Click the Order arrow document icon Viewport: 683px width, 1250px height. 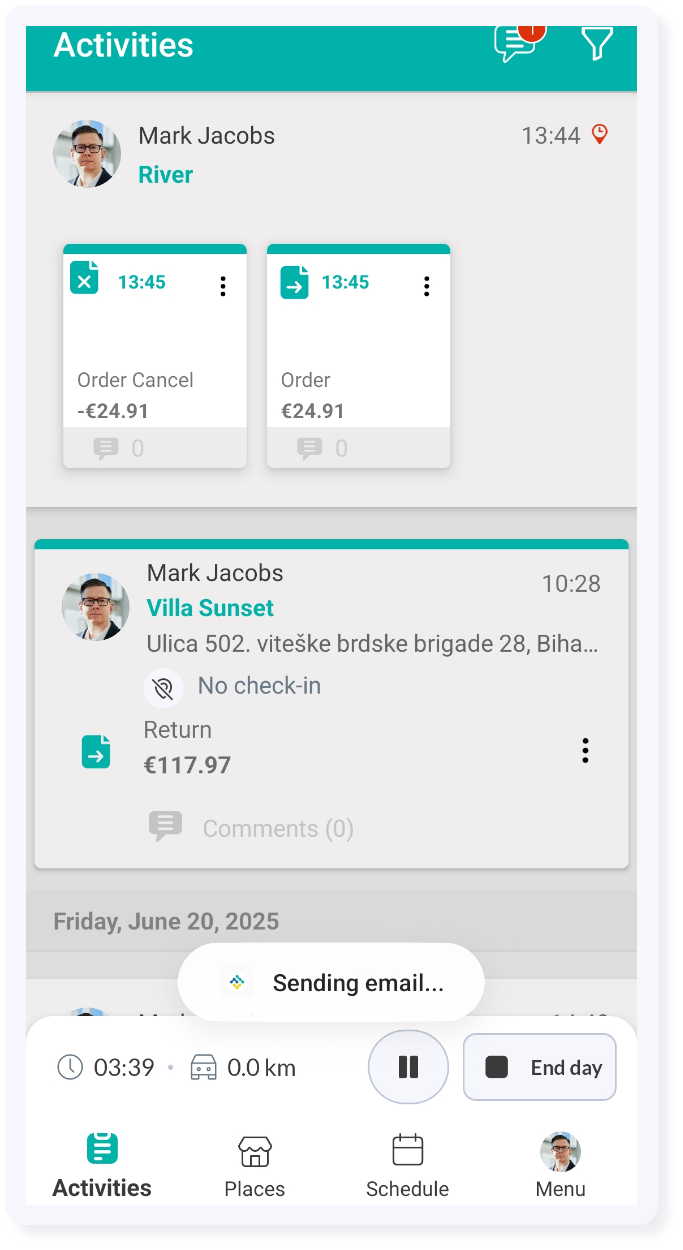pyautogui.click(x=294, y=282)
